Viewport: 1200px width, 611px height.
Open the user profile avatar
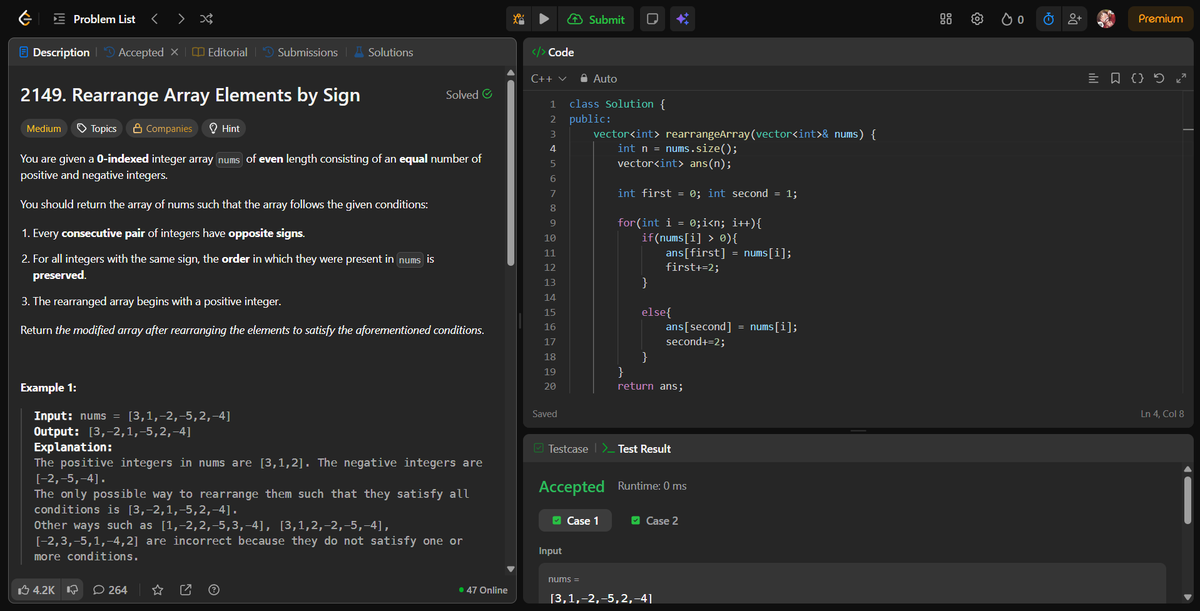(x=1107, y=19)
